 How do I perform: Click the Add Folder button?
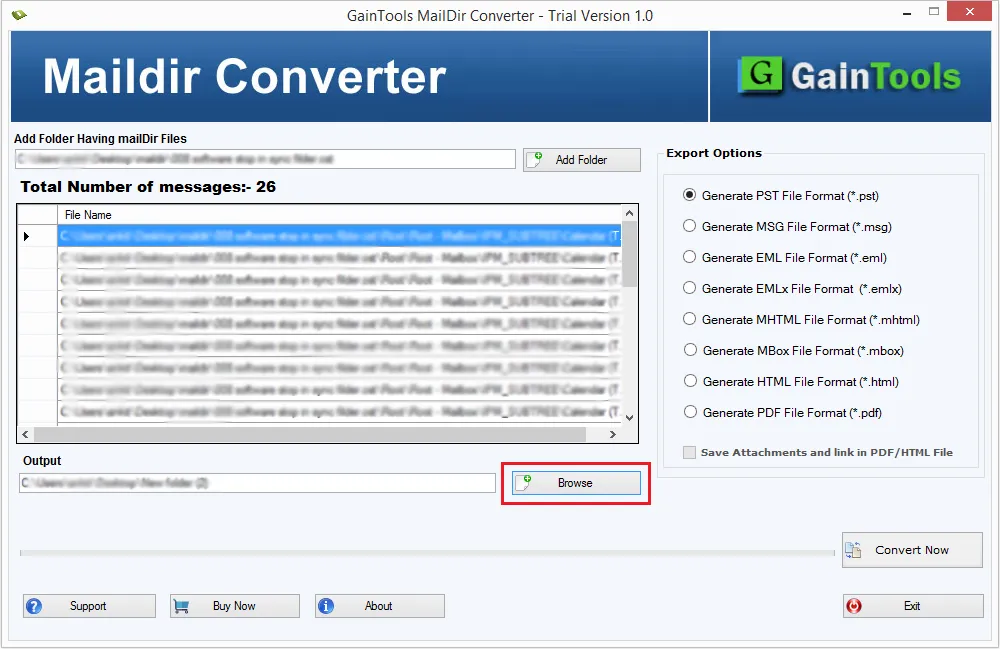pyautogui.click(x=582, y=160)
